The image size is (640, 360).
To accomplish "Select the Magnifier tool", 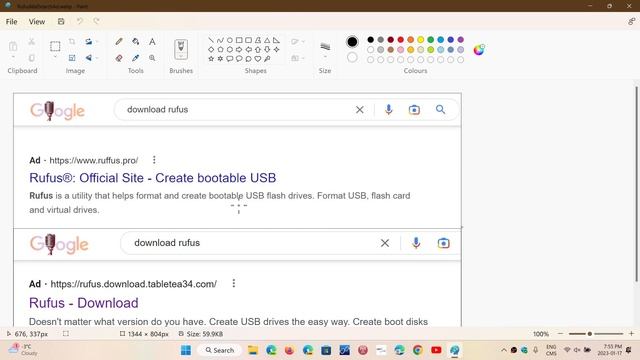I will (x=152, y=58).
